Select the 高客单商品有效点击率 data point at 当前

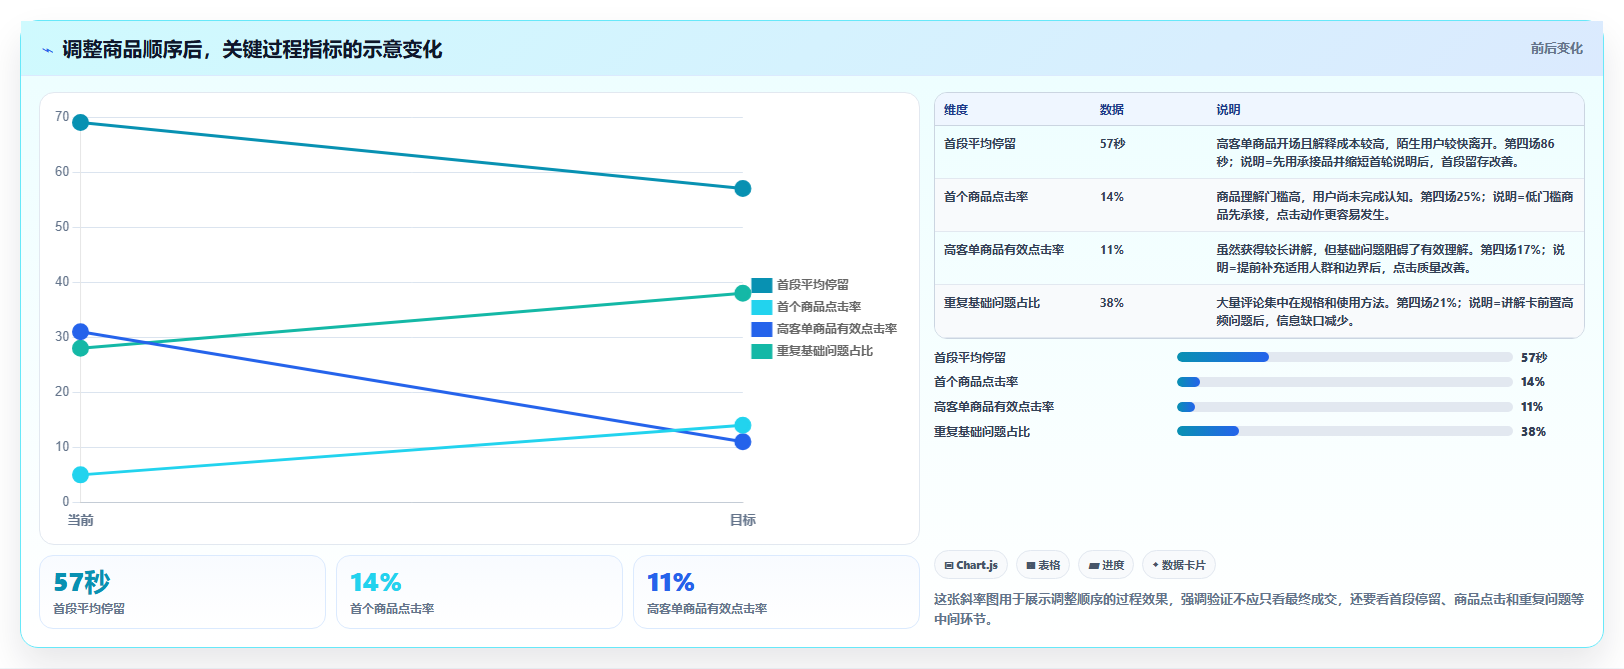pyautogui.click(x=81, y=332)
